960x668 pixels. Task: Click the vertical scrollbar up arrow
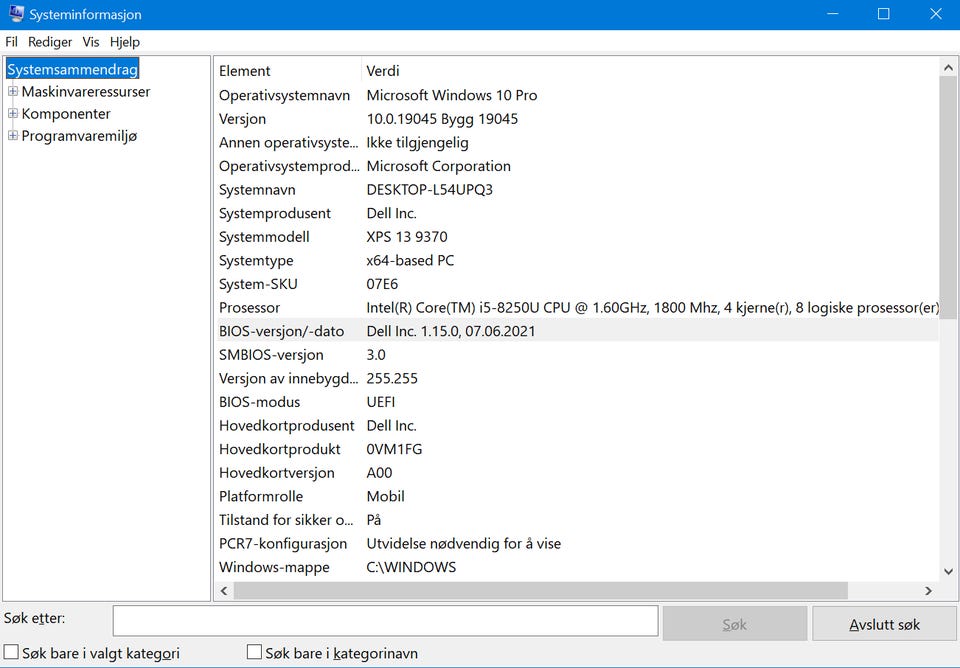pos(948,68)
